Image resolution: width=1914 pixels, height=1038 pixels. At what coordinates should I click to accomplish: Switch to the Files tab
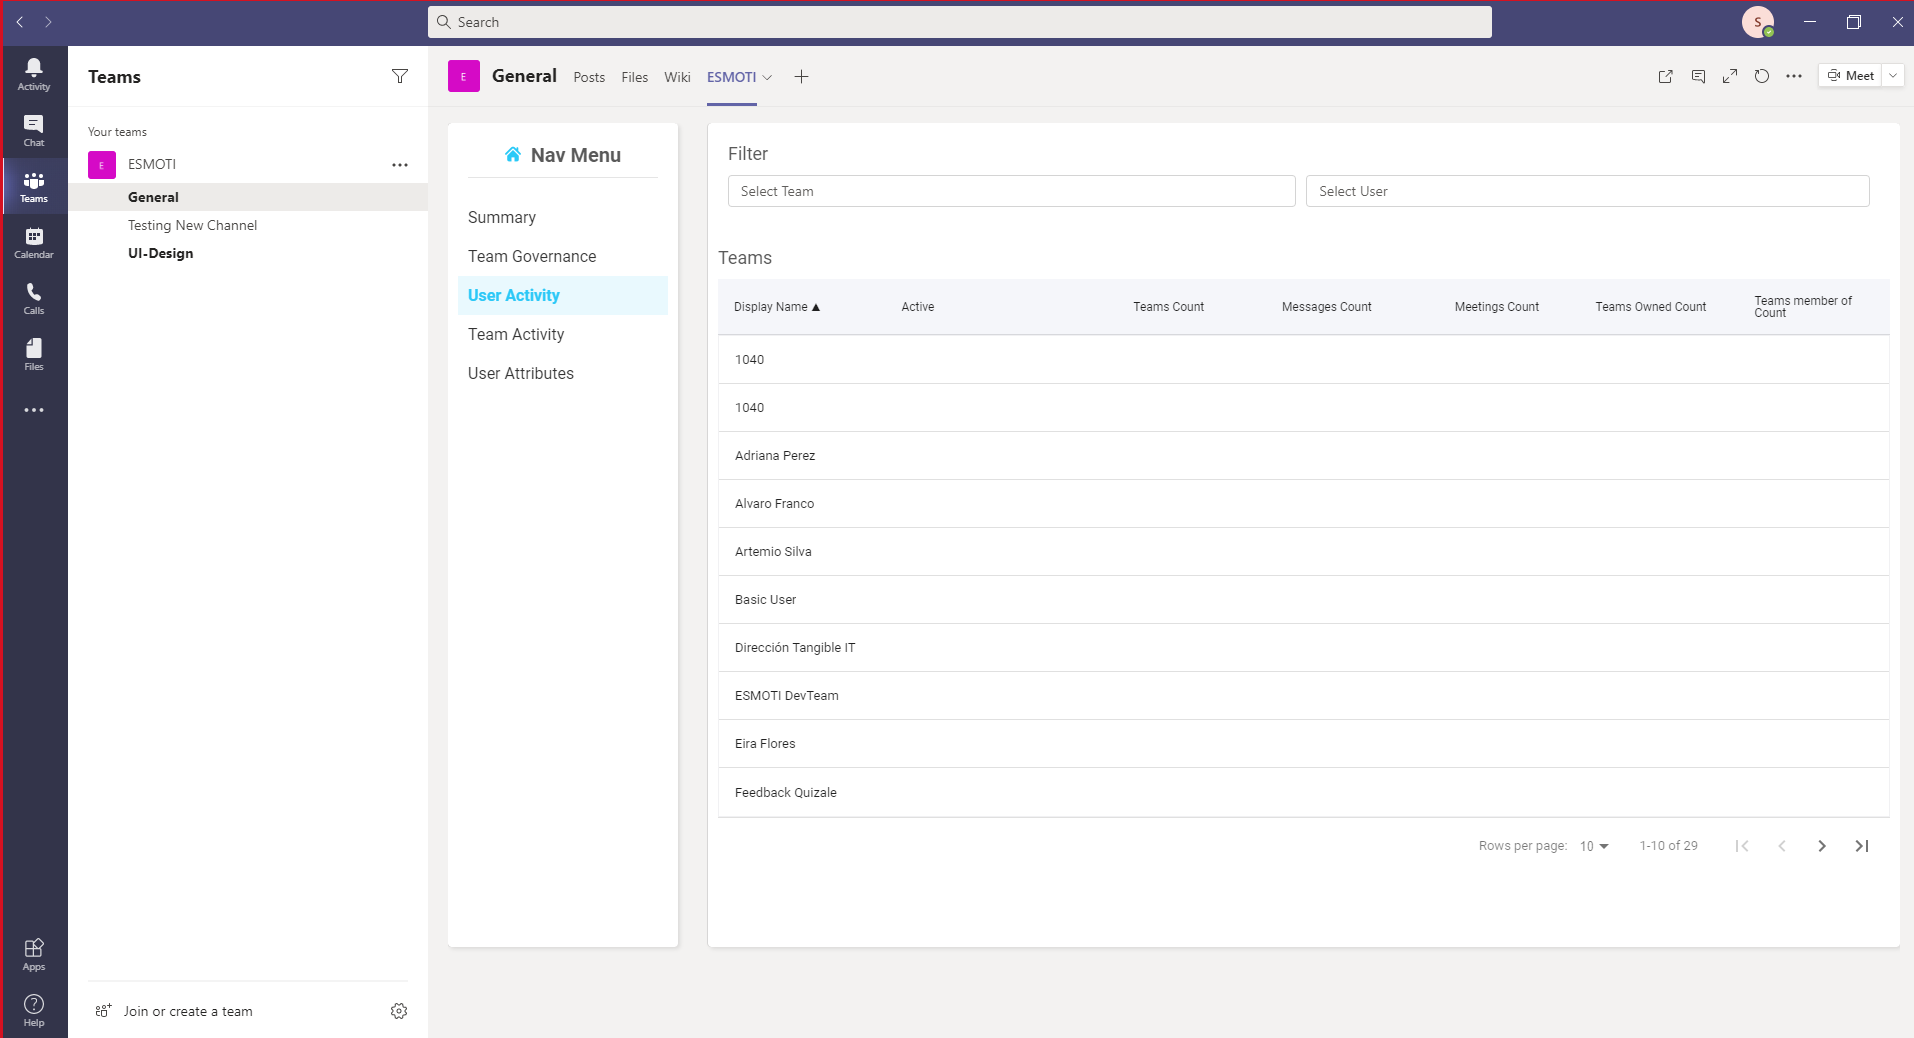(x=634, y=77)
